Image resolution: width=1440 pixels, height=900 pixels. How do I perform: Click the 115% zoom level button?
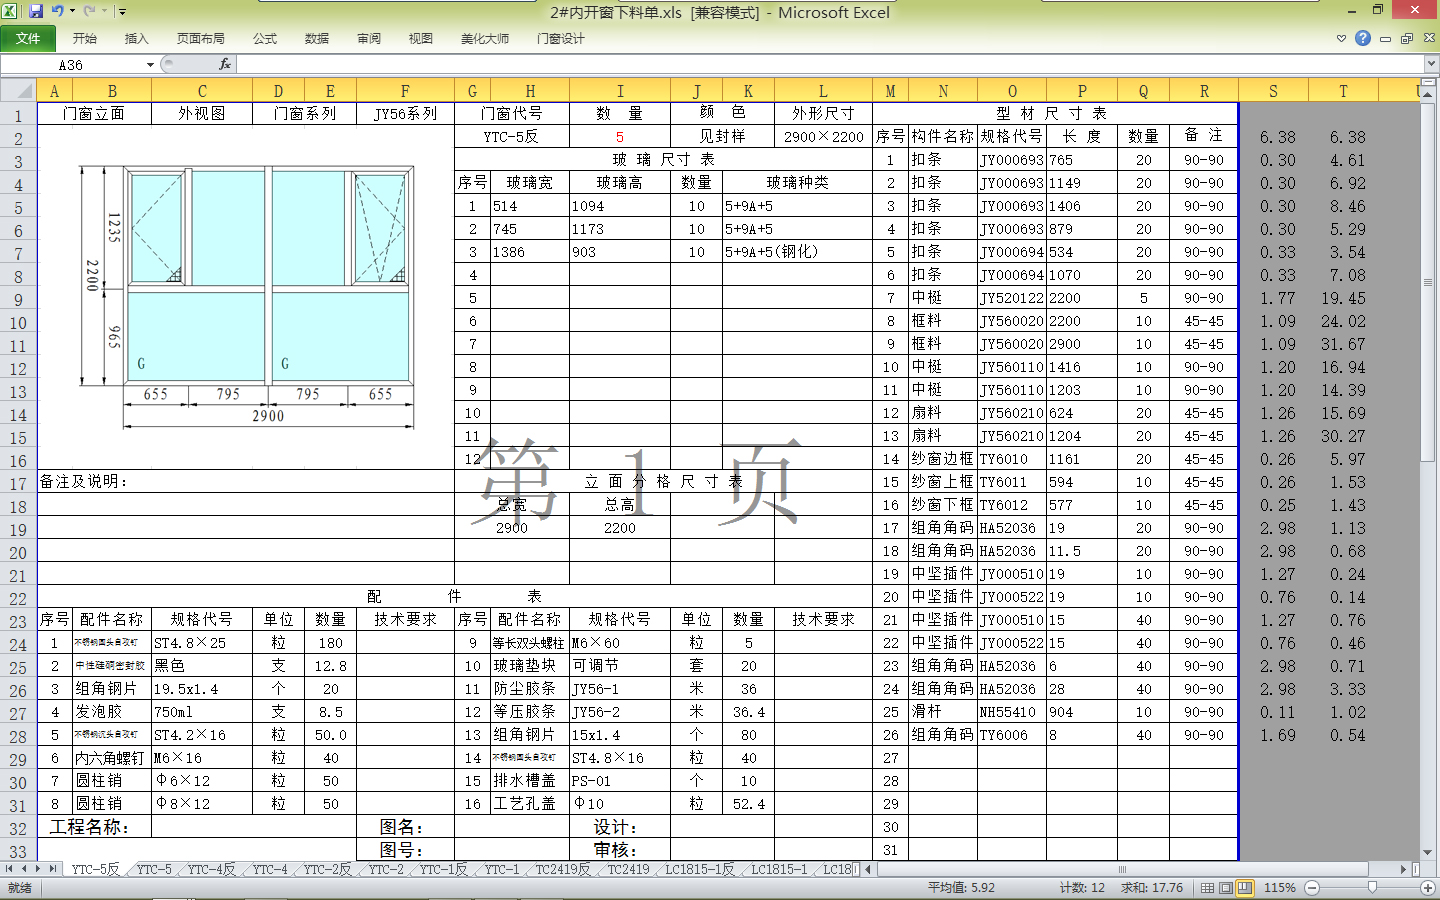[x=1280, y=888]
